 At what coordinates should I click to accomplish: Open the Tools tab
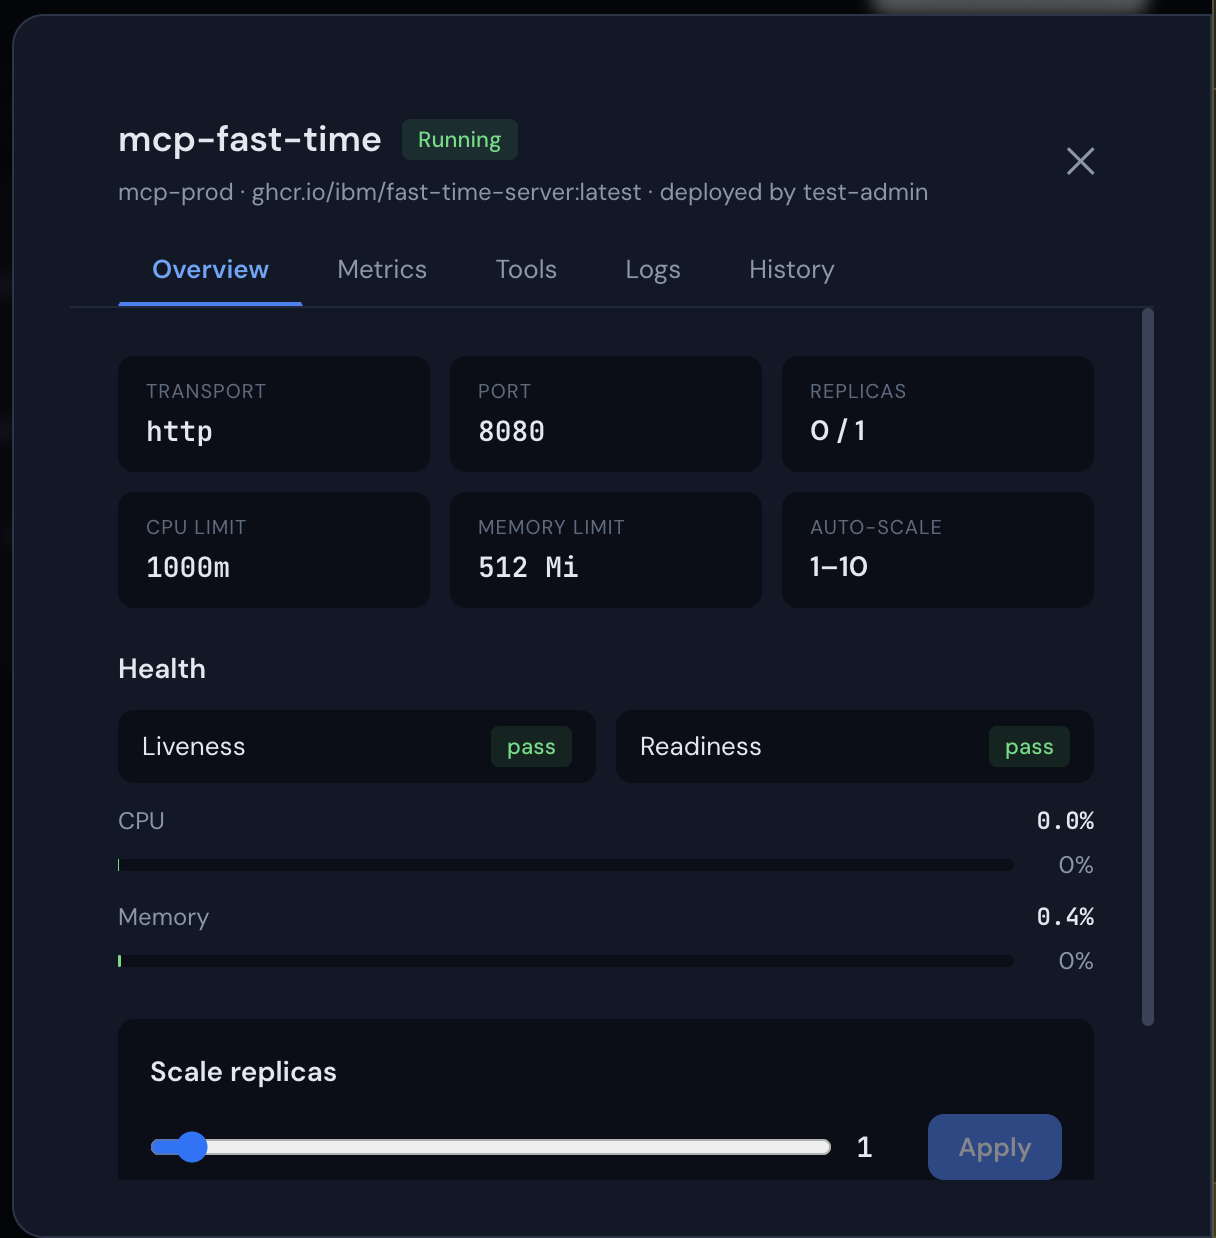point(526,270)
